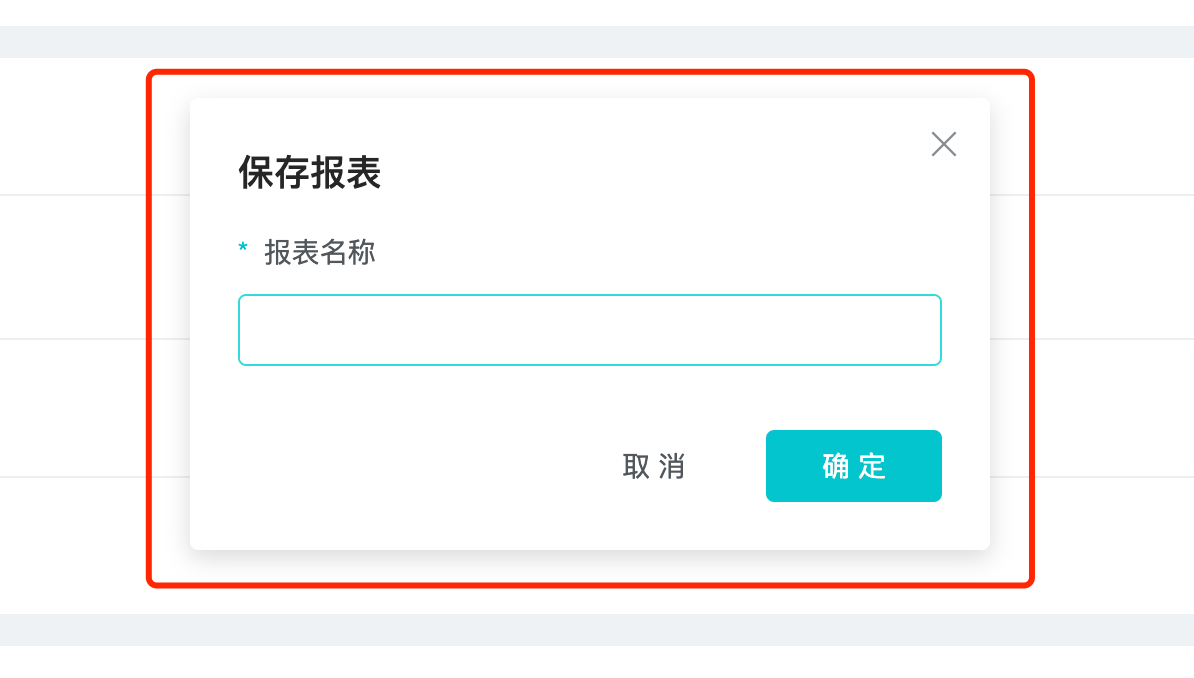Image resolution: width=1194 pixels, height=678 pixels.
Task: Click the 取消 button
Action: 654,466
